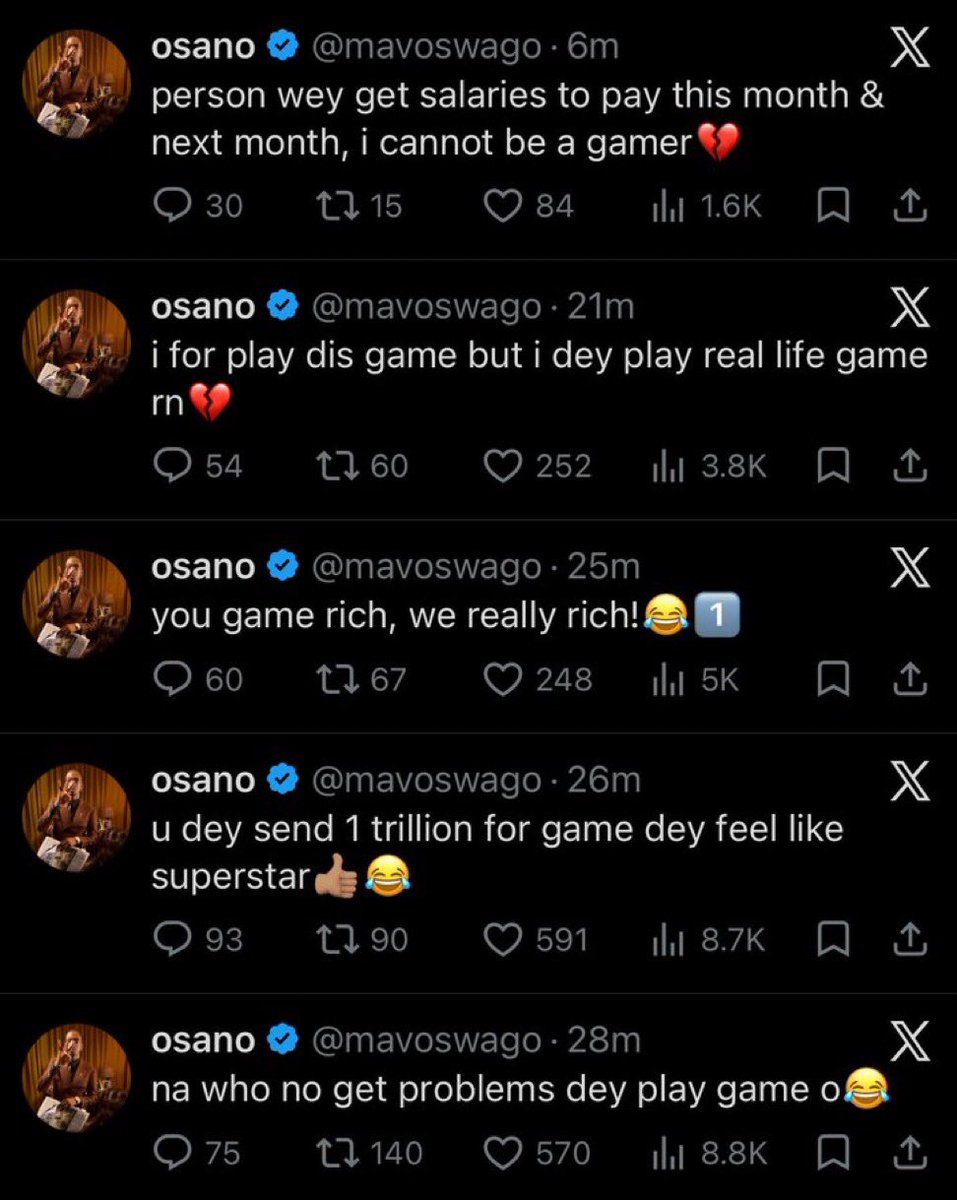Open osano avatar on the 26m tweet
Screen dimensions: 957x1200
coord(76,818)
